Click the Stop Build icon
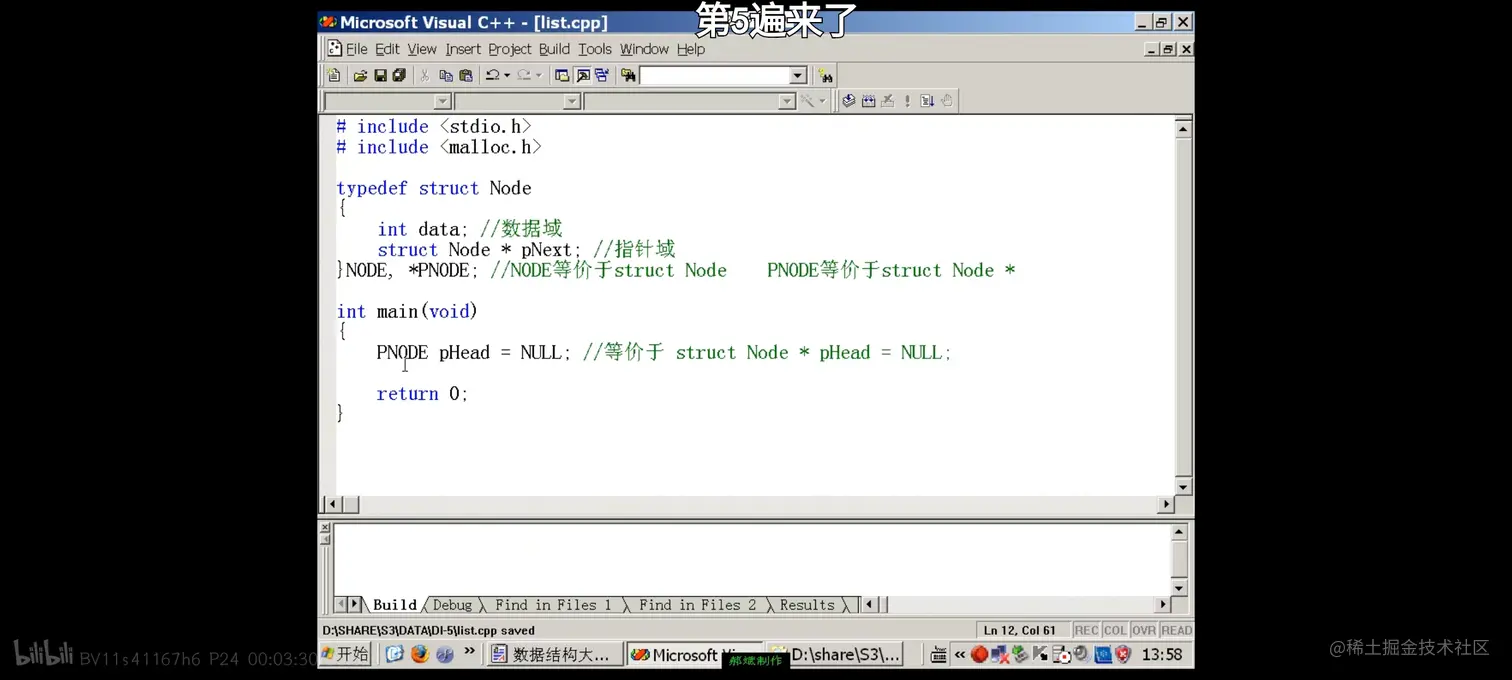 (x=887, y=101)
